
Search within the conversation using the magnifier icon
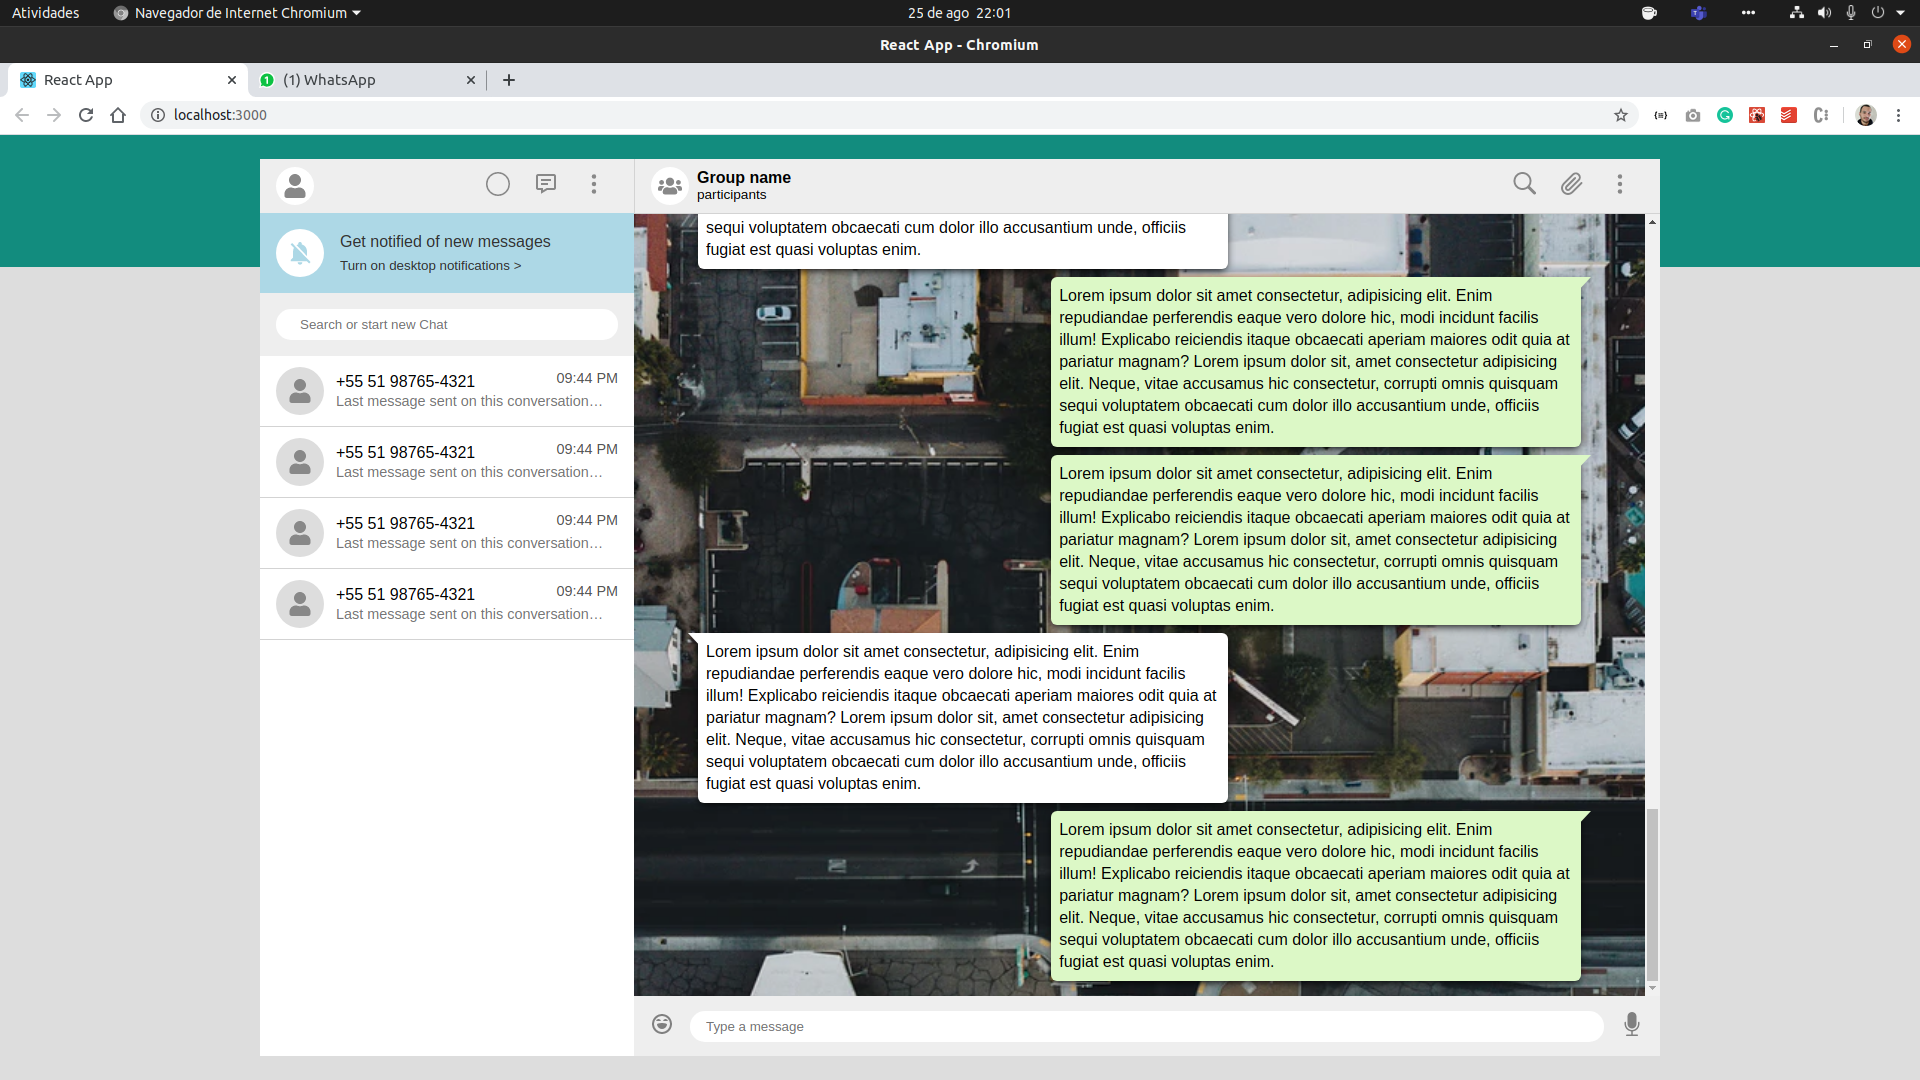1523,184
